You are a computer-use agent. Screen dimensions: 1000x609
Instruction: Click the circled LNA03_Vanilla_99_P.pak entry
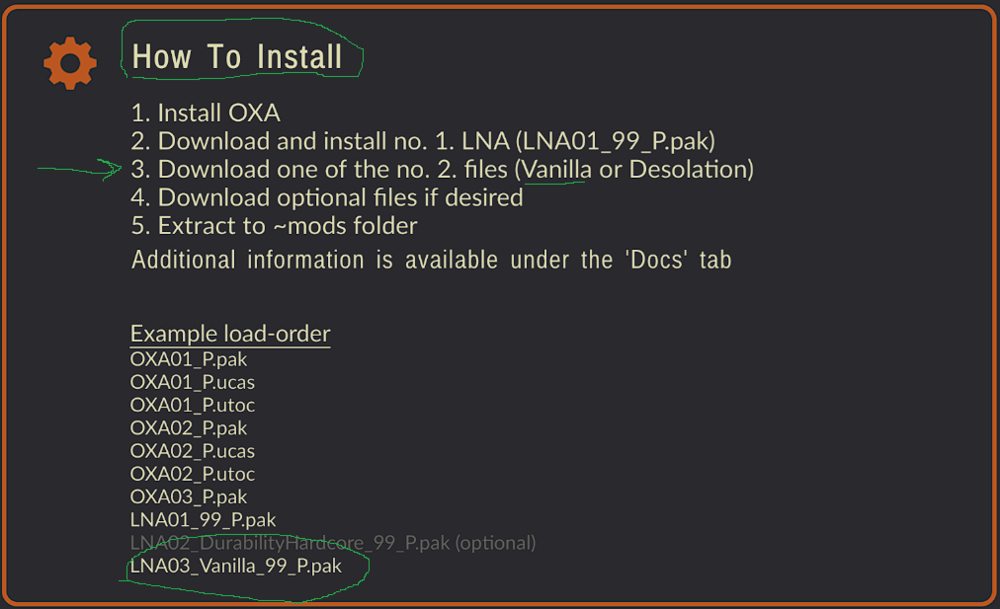[236, 567]
